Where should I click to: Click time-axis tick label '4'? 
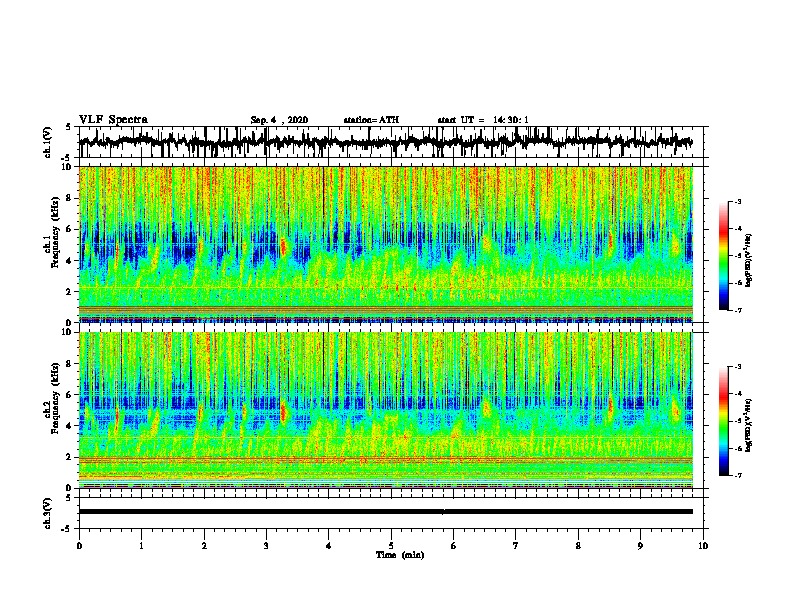pyautogui.click(x=329, y=546)
